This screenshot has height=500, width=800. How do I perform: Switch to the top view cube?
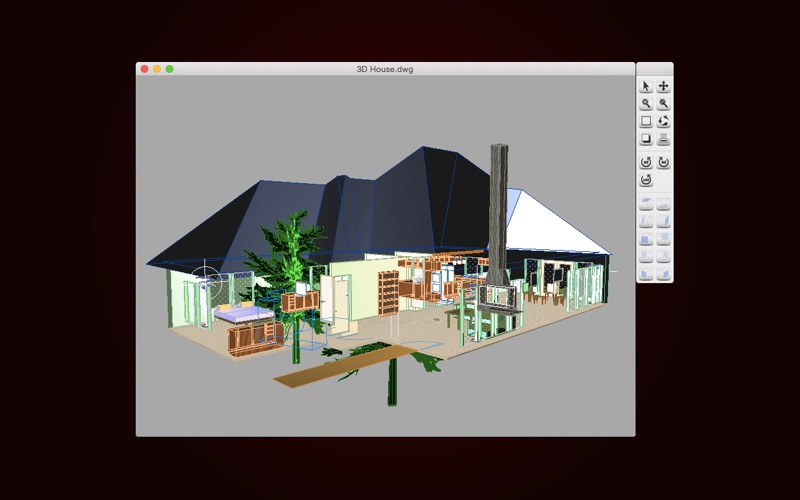(x=646, y=204)
